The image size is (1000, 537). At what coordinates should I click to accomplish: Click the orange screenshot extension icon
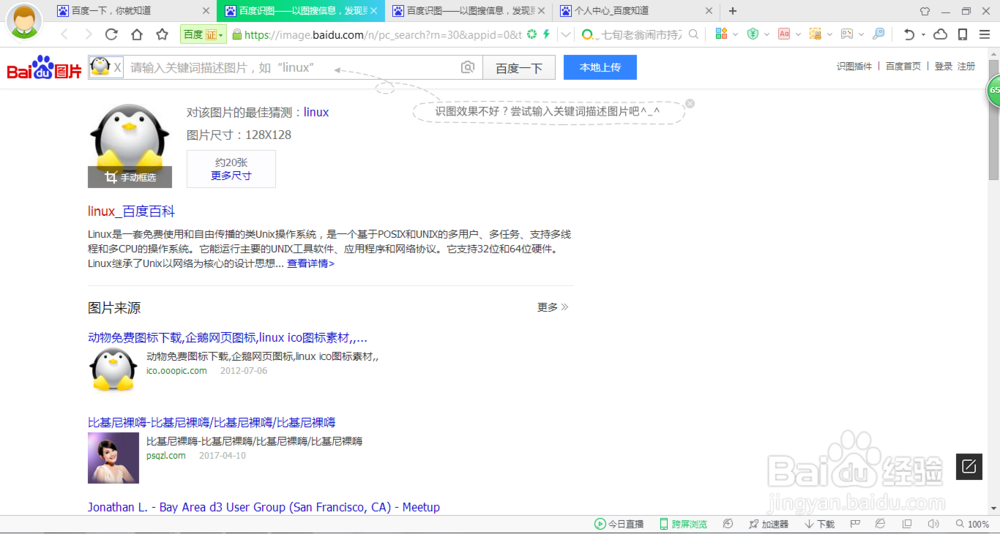[815, 34]
